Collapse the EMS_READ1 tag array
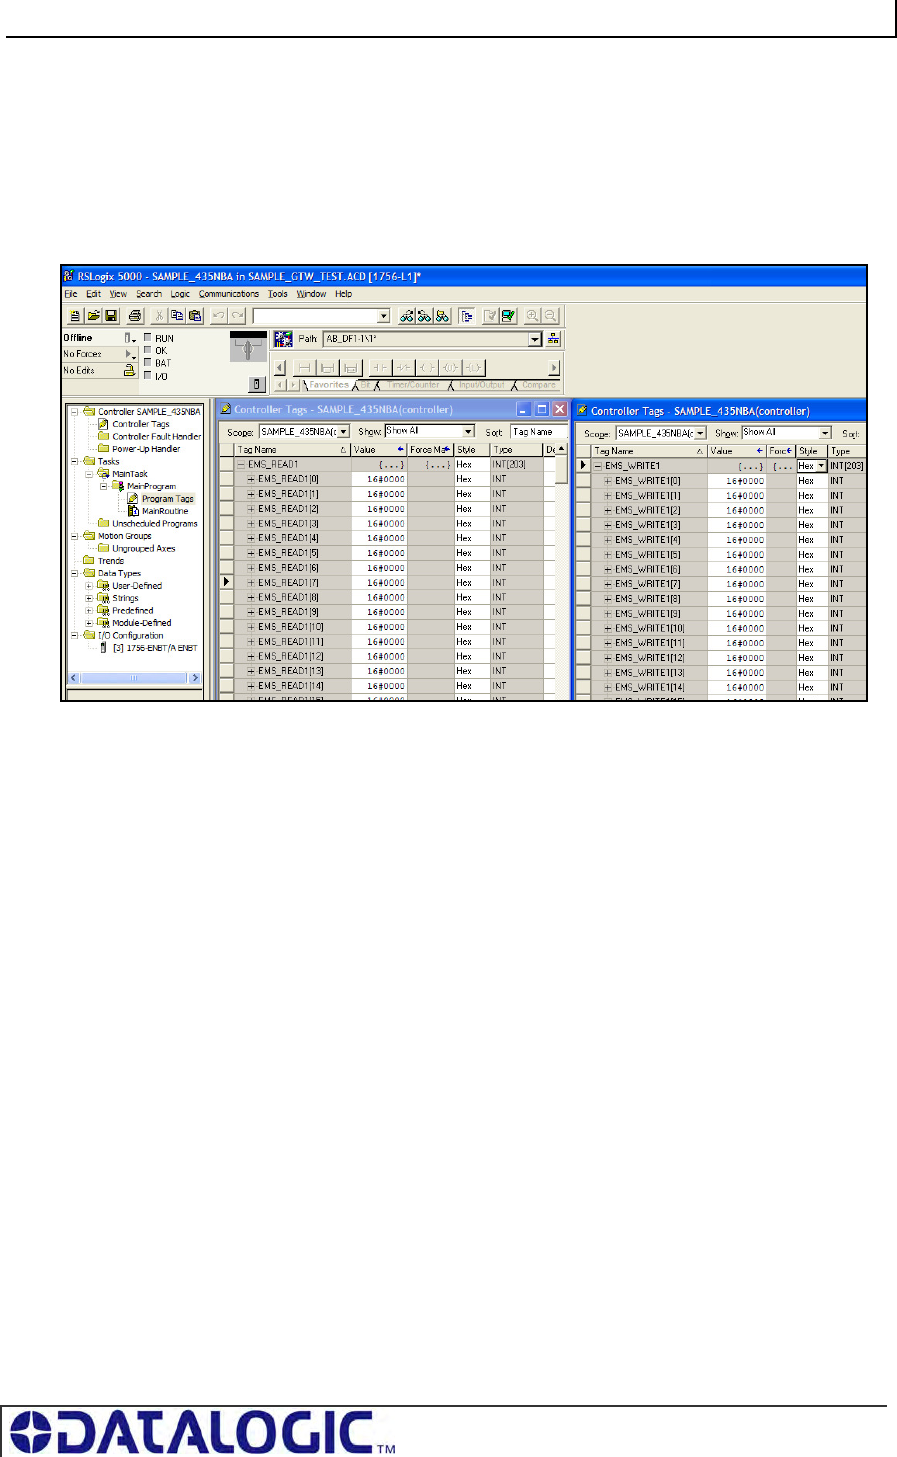897x1457 pixels. click(x=241, y=465)
